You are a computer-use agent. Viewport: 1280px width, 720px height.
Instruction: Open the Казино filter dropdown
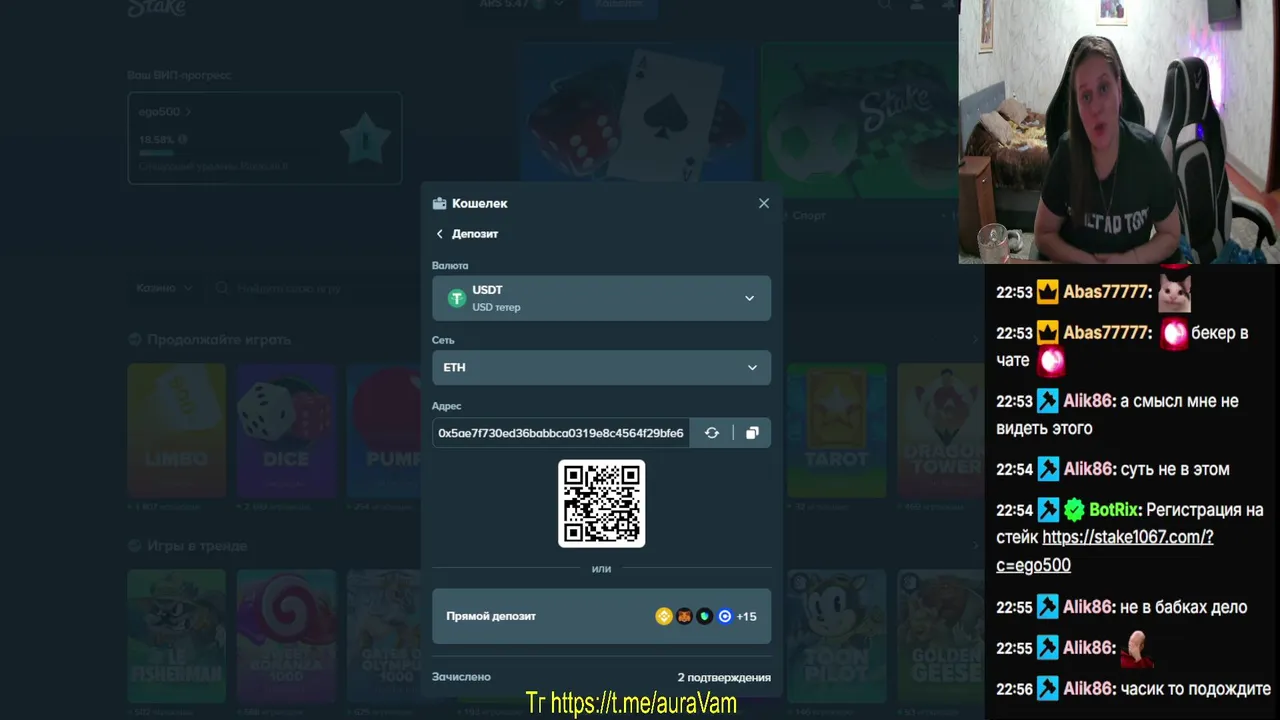[164, 288]
